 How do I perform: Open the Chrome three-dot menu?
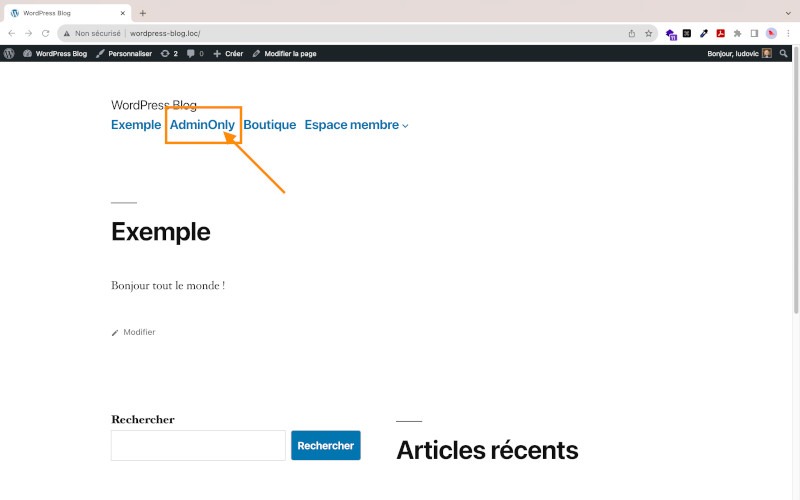pyautogui.click(x=788, y=33)
